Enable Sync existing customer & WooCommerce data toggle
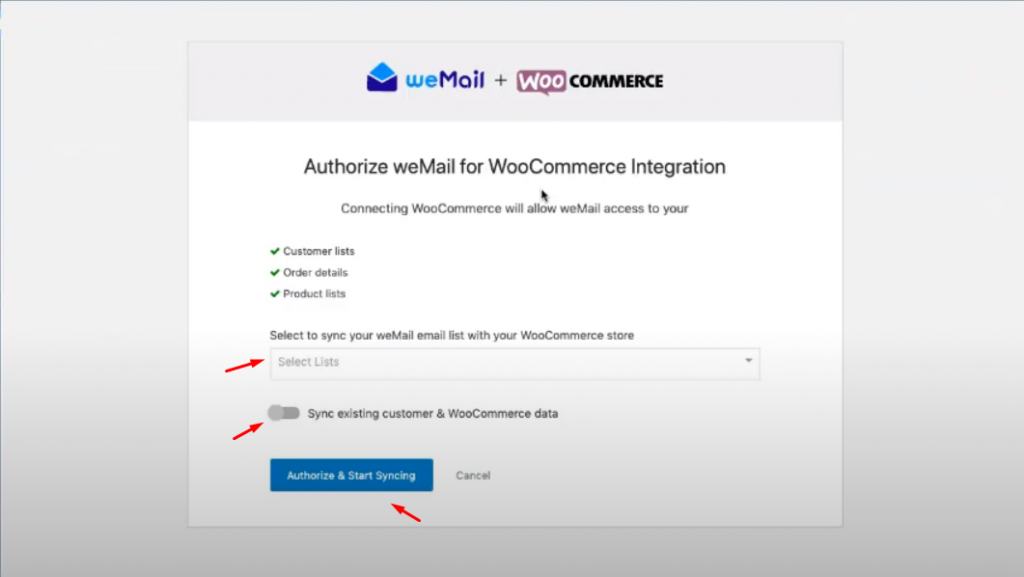 tap(283, 413)
